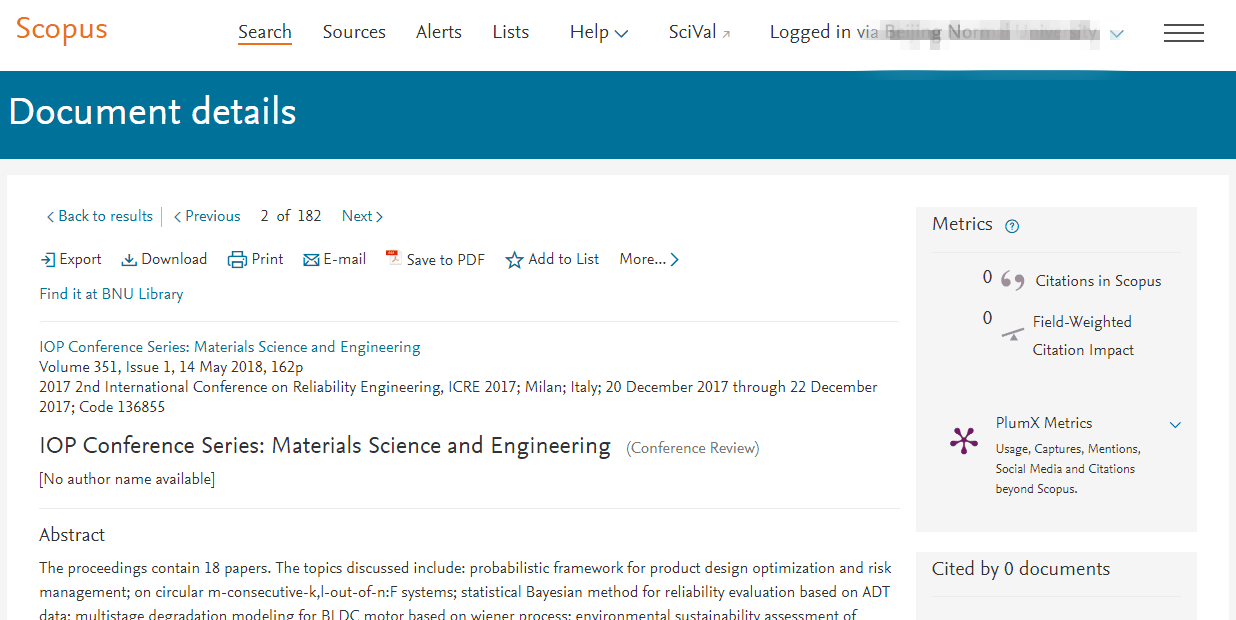Expand the PlumX Metrics chevron
Screen dimensions: 1236x620
tap(1175, 425)
